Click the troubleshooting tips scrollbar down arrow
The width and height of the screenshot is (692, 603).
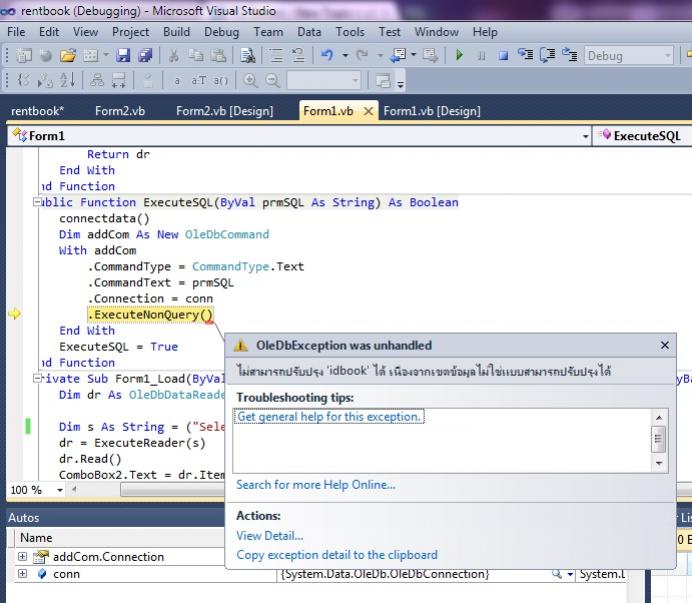tap(659, 463)
